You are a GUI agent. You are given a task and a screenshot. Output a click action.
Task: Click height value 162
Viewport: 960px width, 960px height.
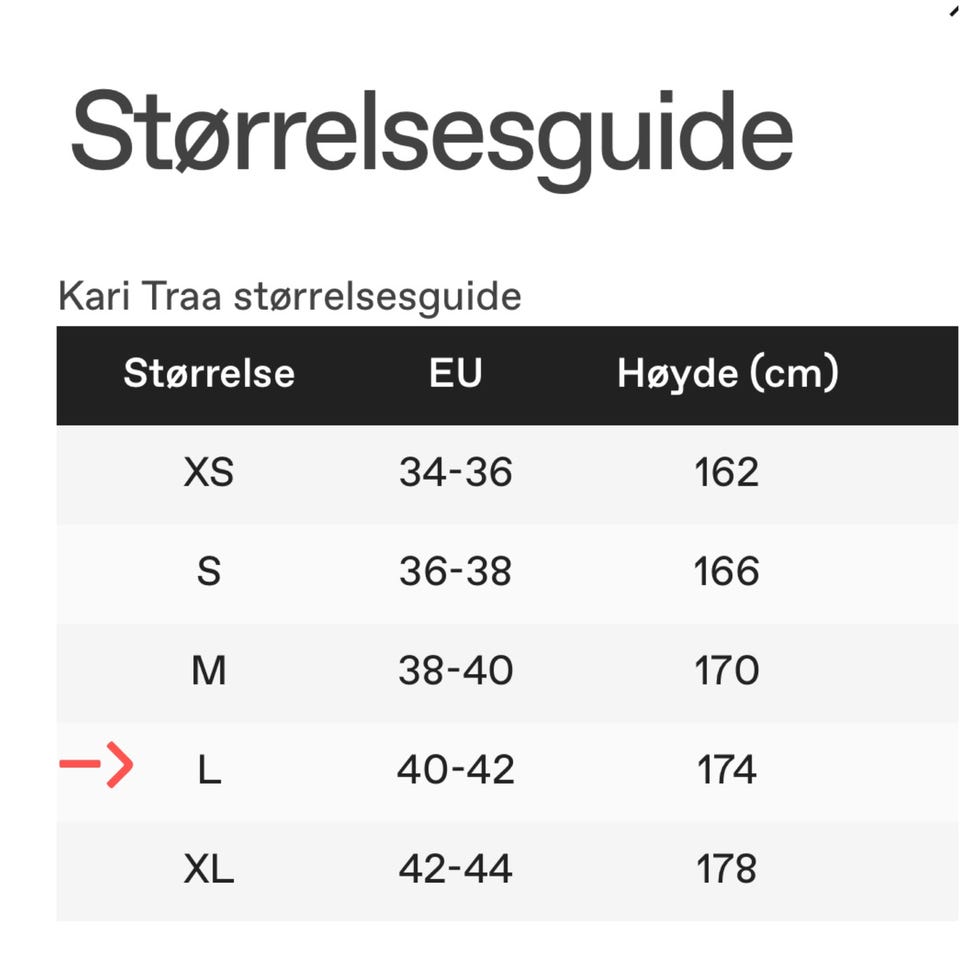[x=727, y=472]
